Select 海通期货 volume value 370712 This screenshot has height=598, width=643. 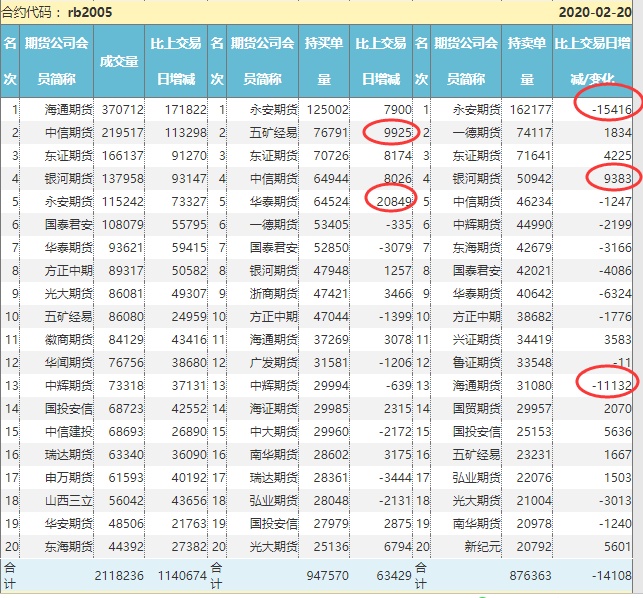(123, 110)
